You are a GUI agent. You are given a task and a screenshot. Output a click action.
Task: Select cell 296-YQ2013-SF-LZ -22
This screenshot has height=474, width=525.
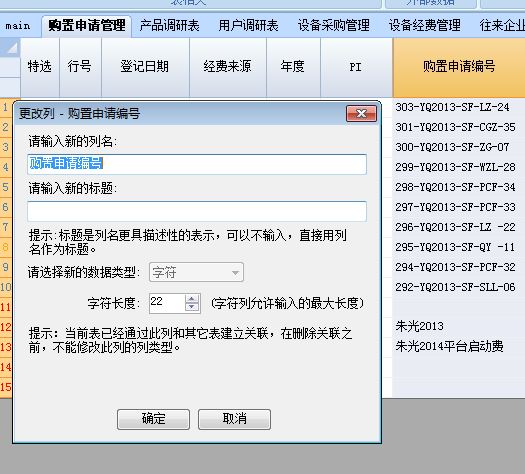[459, 227]
